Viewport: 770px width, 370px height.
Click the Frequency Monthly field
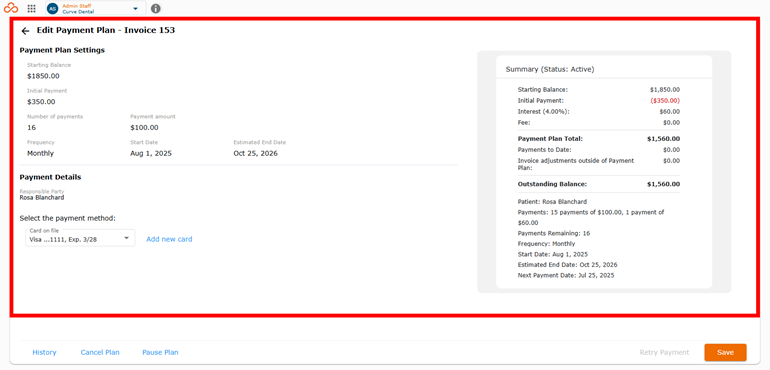[x=40, y=153]
